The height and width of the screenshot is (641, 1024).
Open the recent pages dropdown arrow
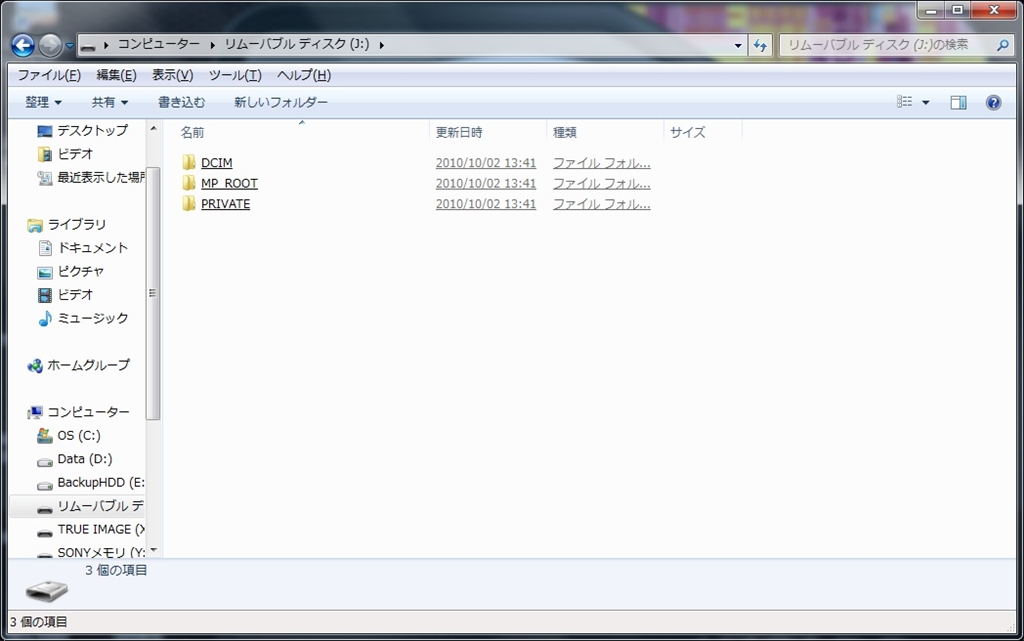pos(70,46)
